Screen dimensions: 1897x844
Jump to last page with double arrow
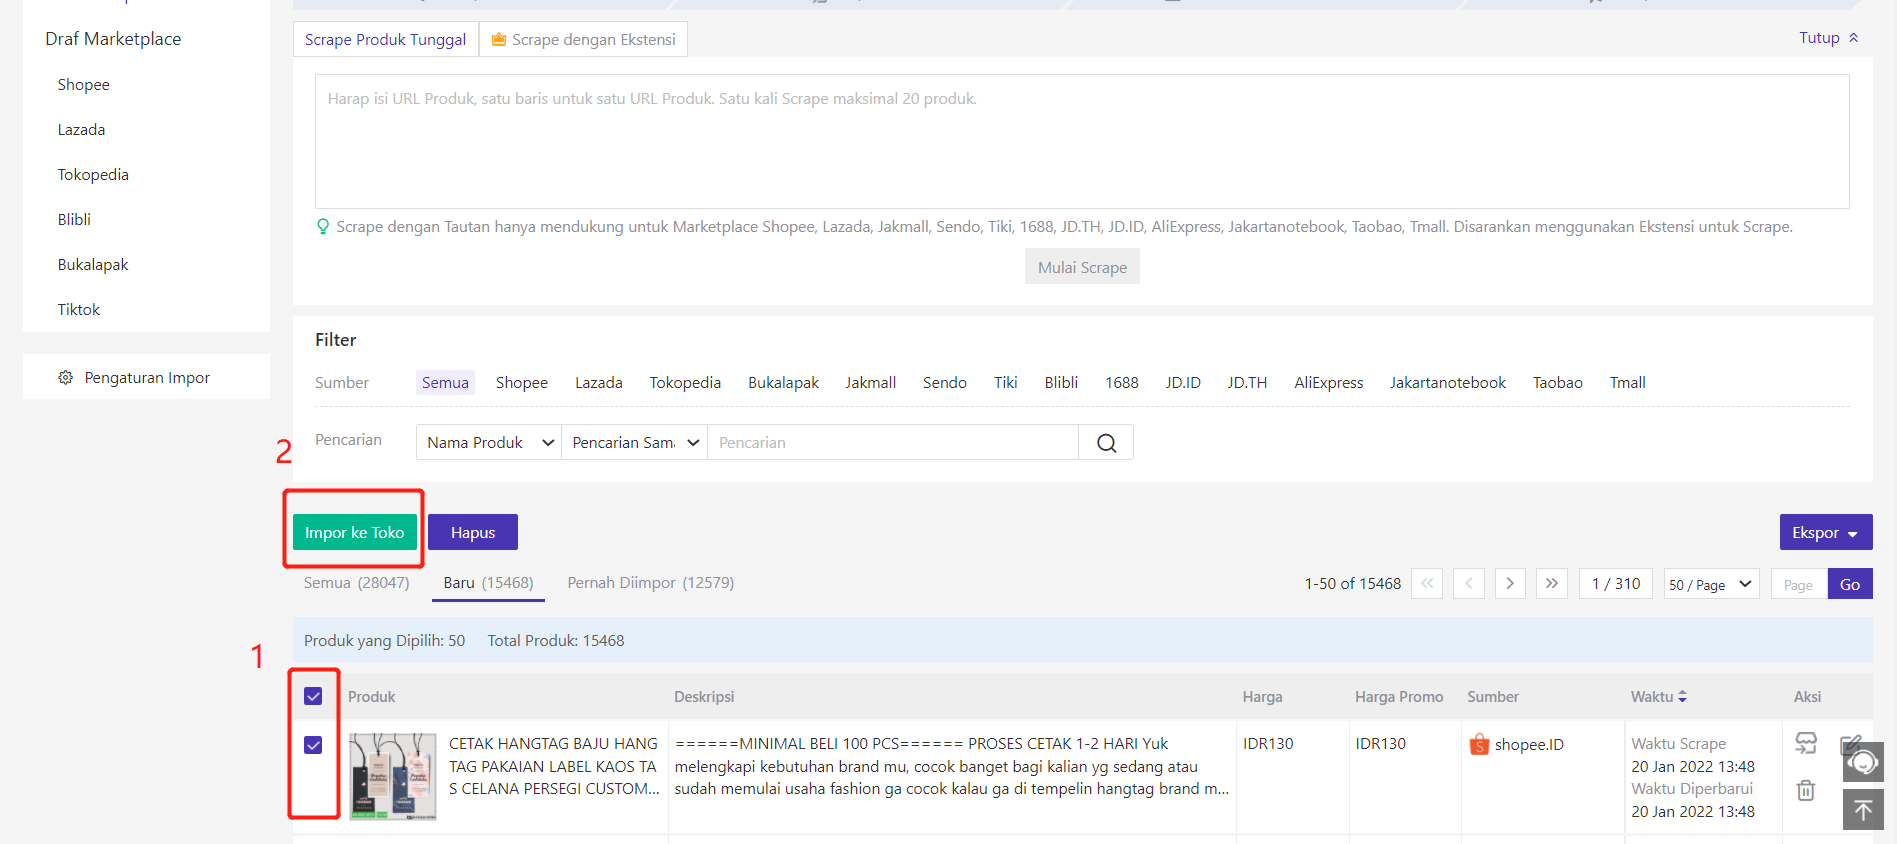[1551, 584]
